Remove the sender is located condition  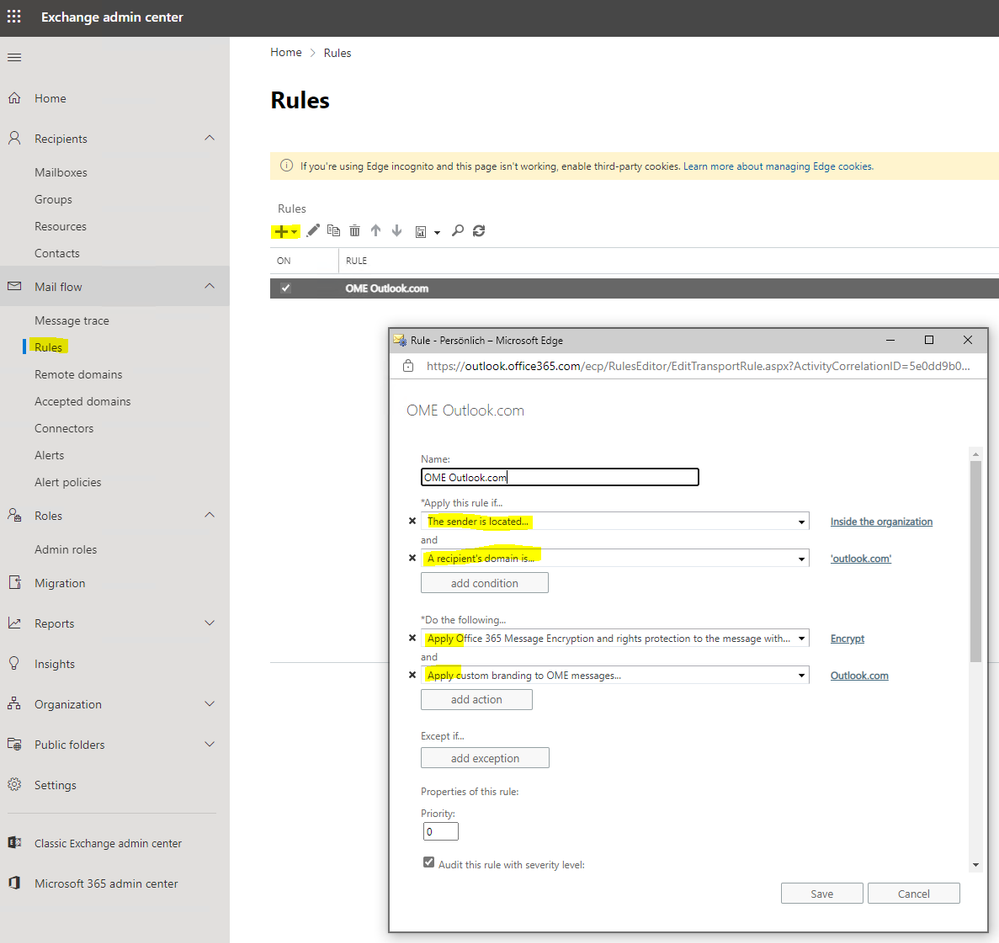pyautogui.click(x=412, y=521)
